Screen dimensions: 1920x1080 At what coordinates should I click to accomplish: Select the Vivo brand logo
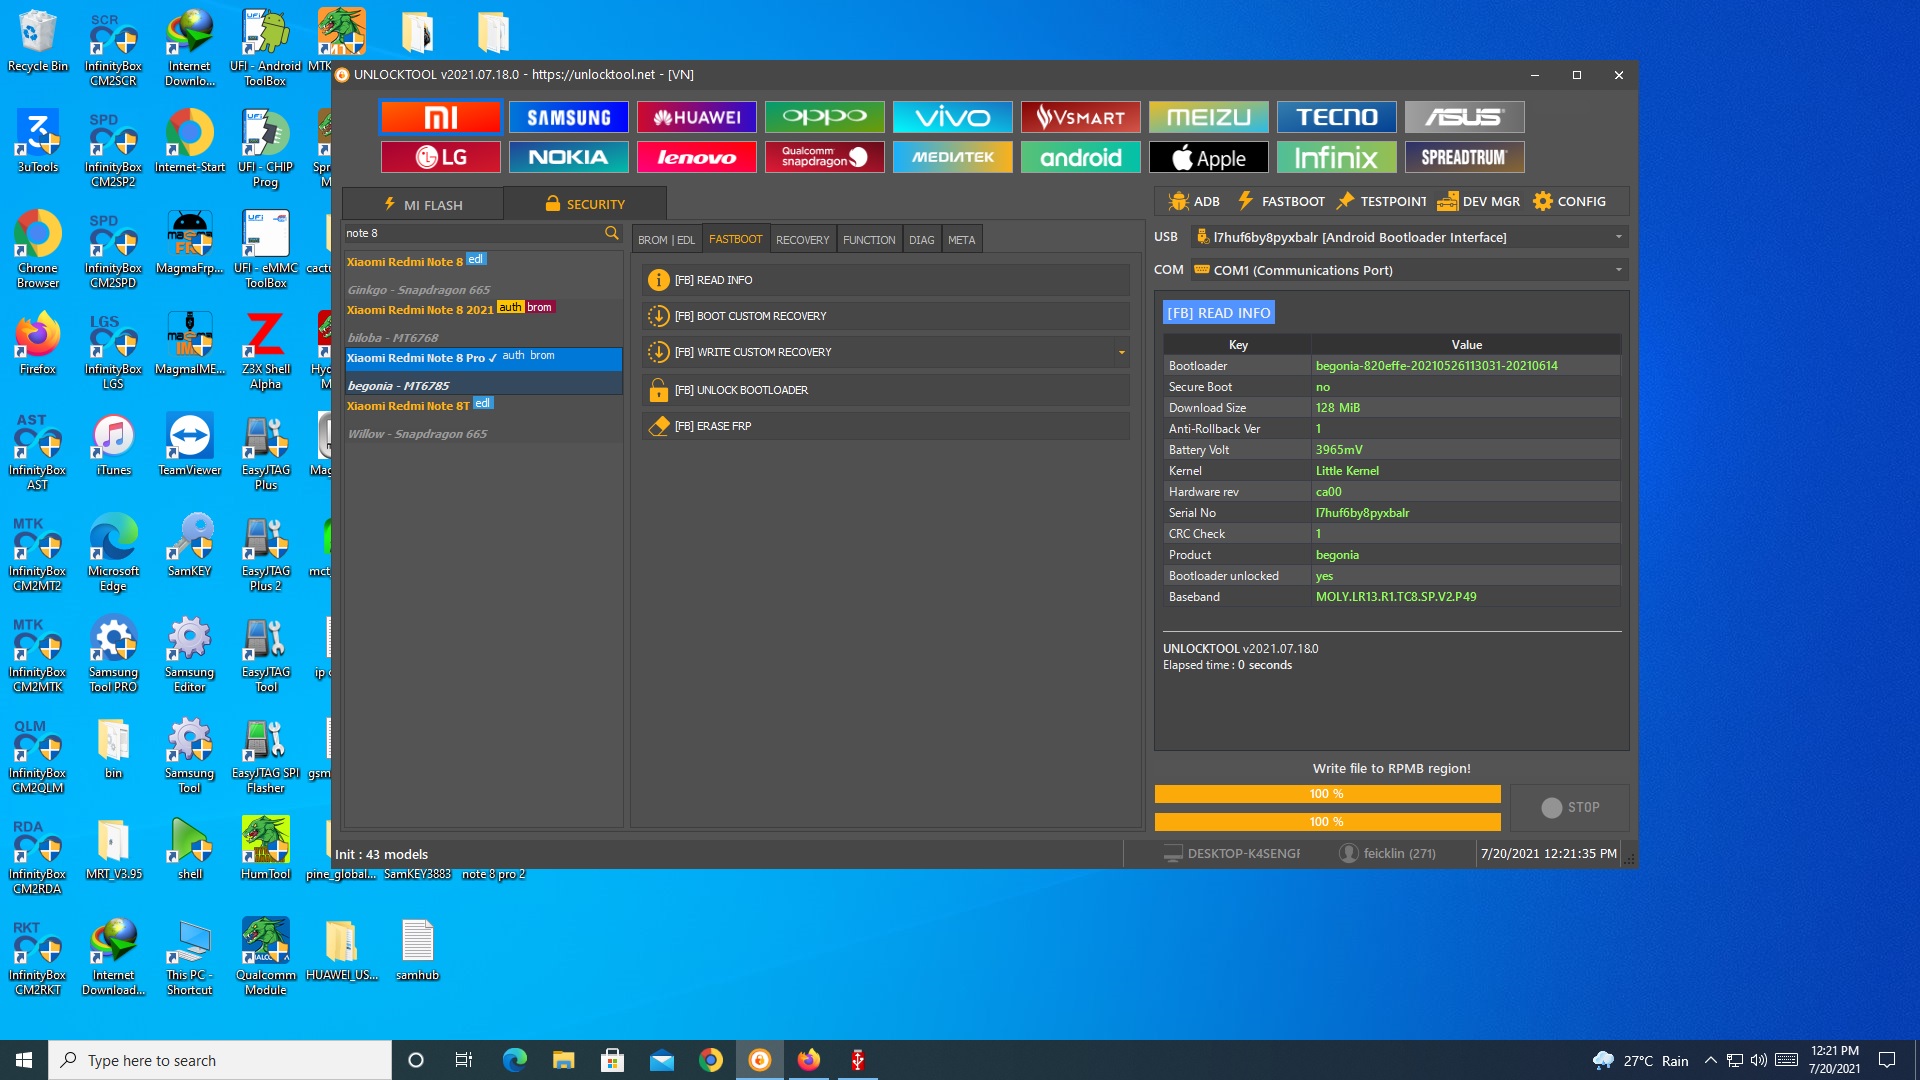point(952,117)
